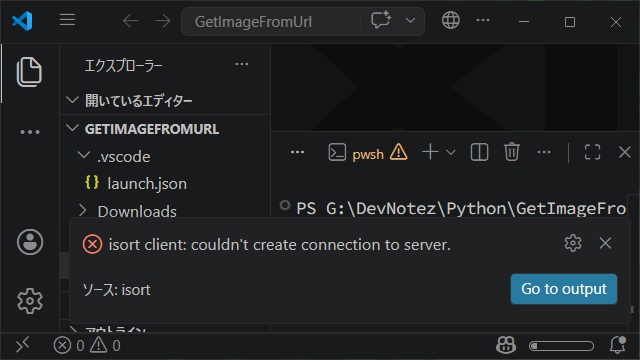Click the エクスプローラー panel title
This screenshot has width=640, height=360.
point(123,65)
